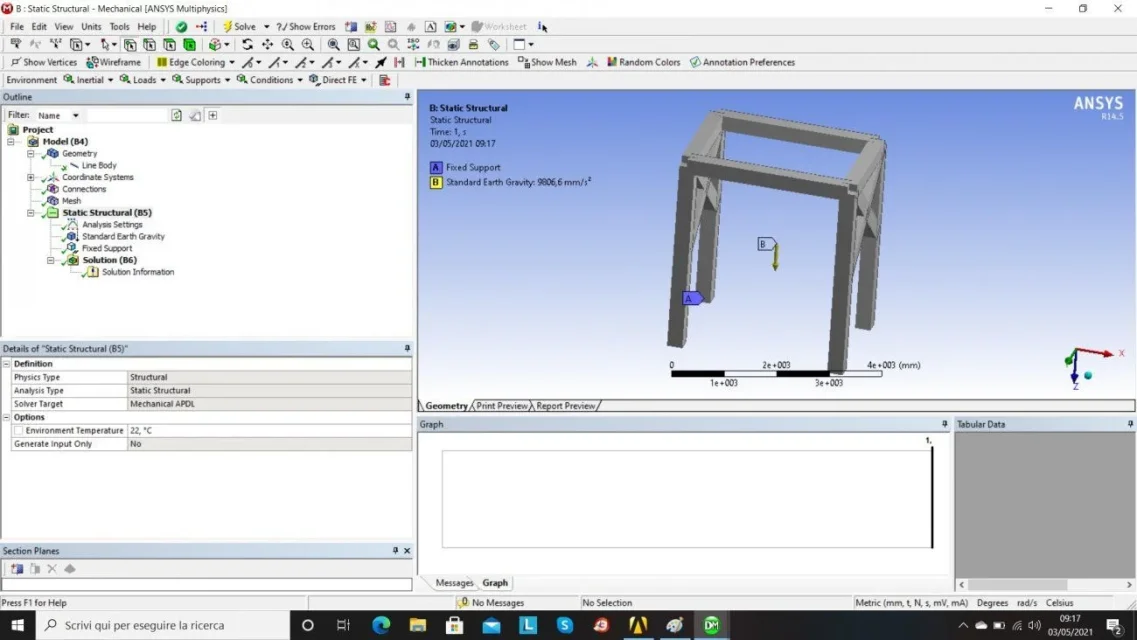Viewport: 1137px width, 640px height.
Task: Switch to the Print Preview tab
Action: [x=502, y=406]
